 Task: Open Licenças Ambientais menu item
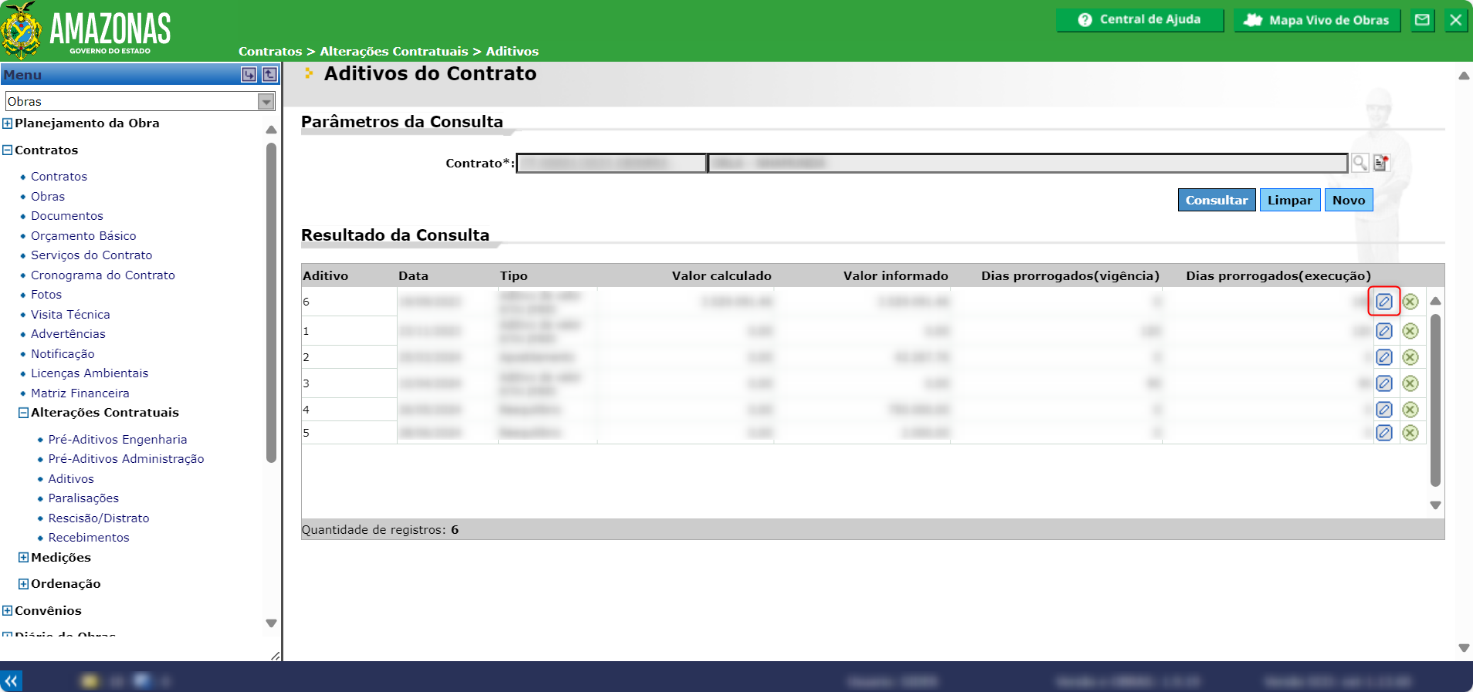(x=90, y=373)
